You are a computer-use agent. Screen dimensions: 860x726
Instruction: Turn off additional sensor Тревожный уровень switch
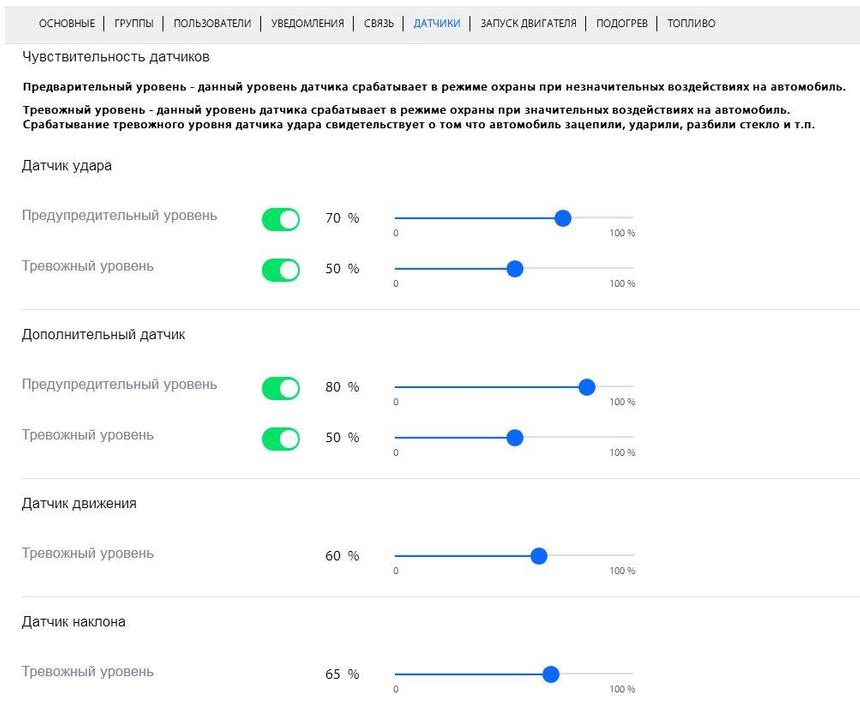281,438
